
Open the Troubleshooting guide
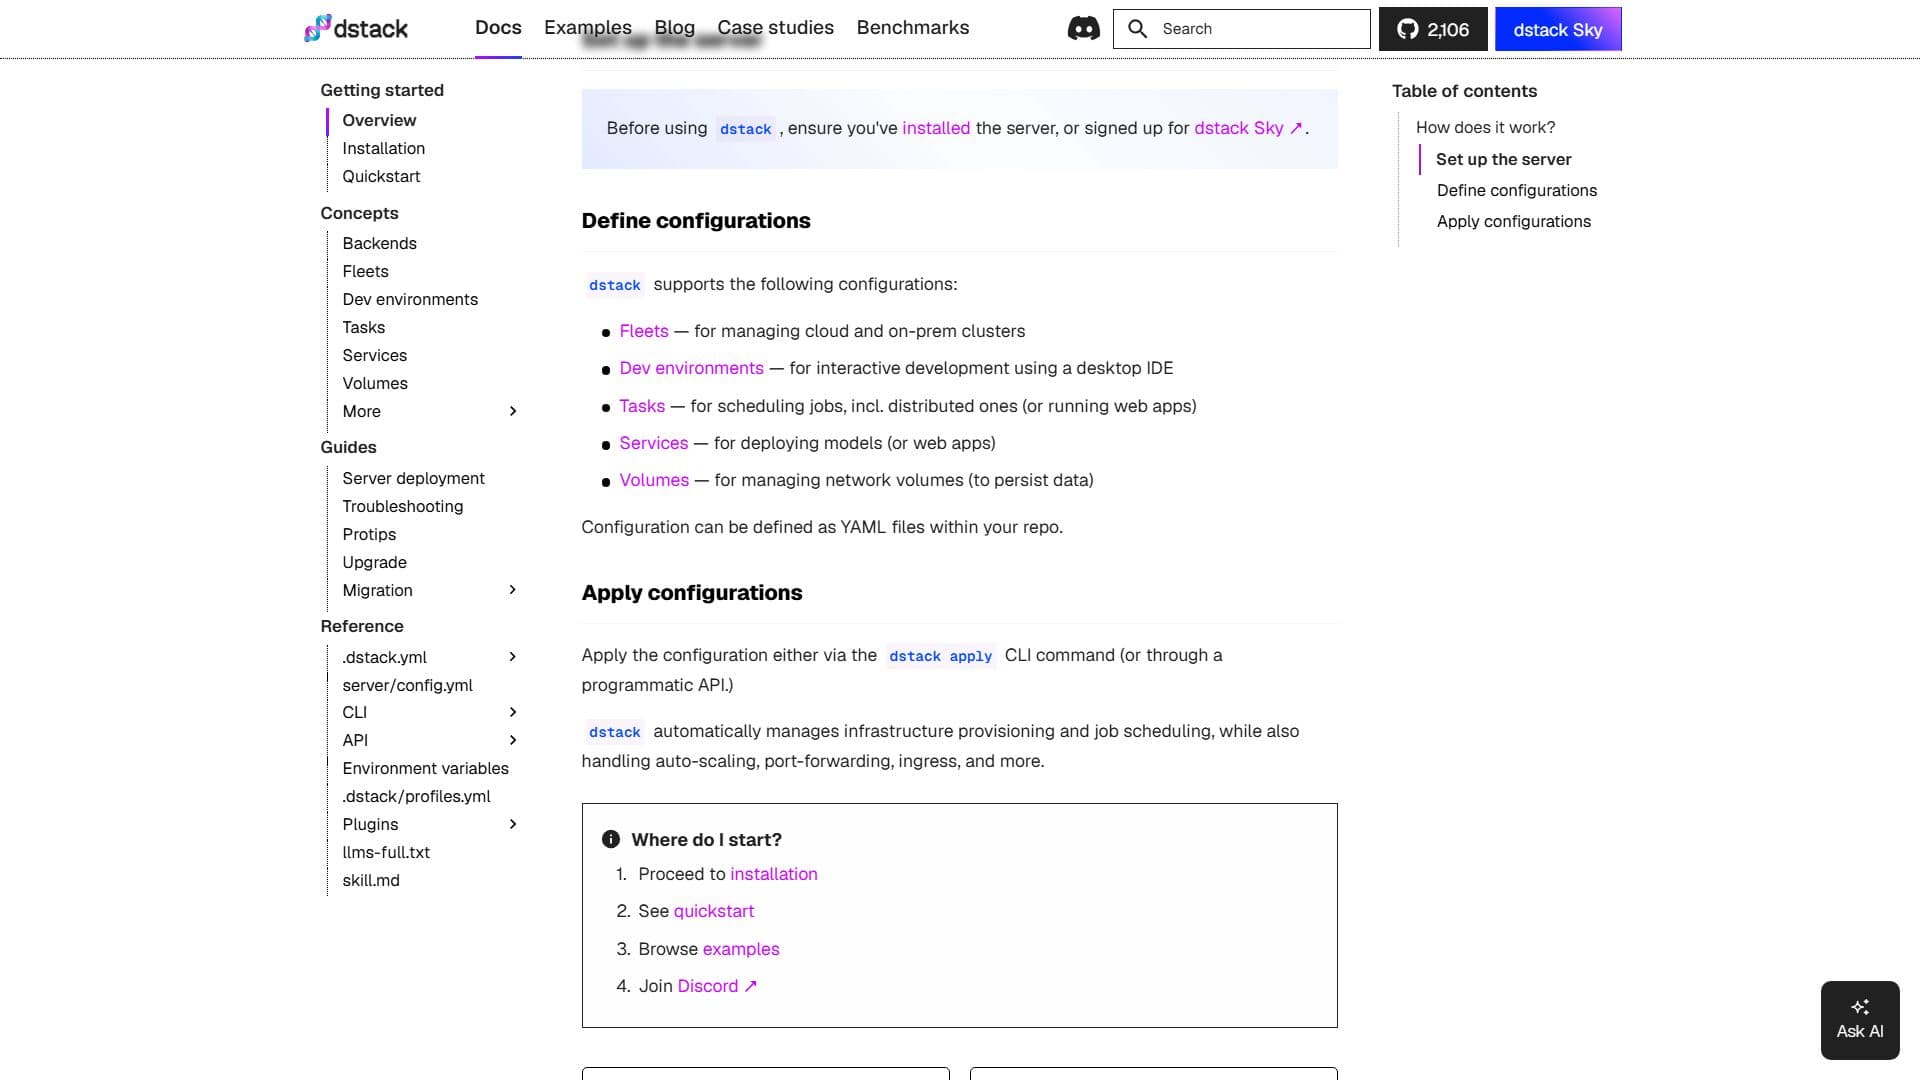coord(403,506)
